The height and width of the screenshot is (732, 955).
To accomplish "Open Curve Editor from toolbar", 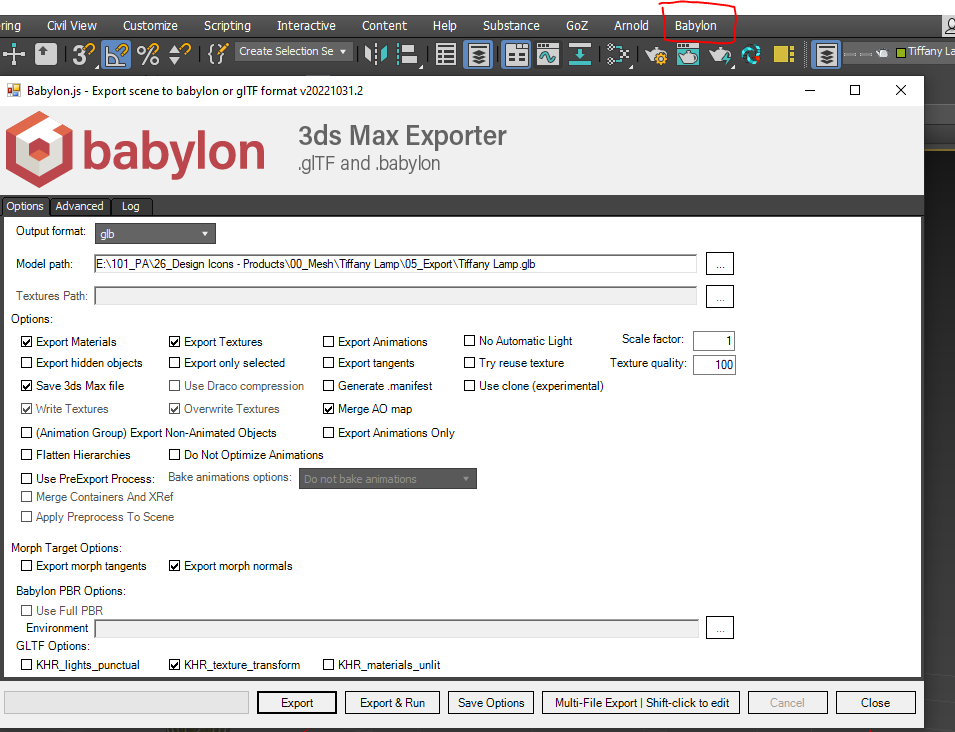I will point(547,54).
